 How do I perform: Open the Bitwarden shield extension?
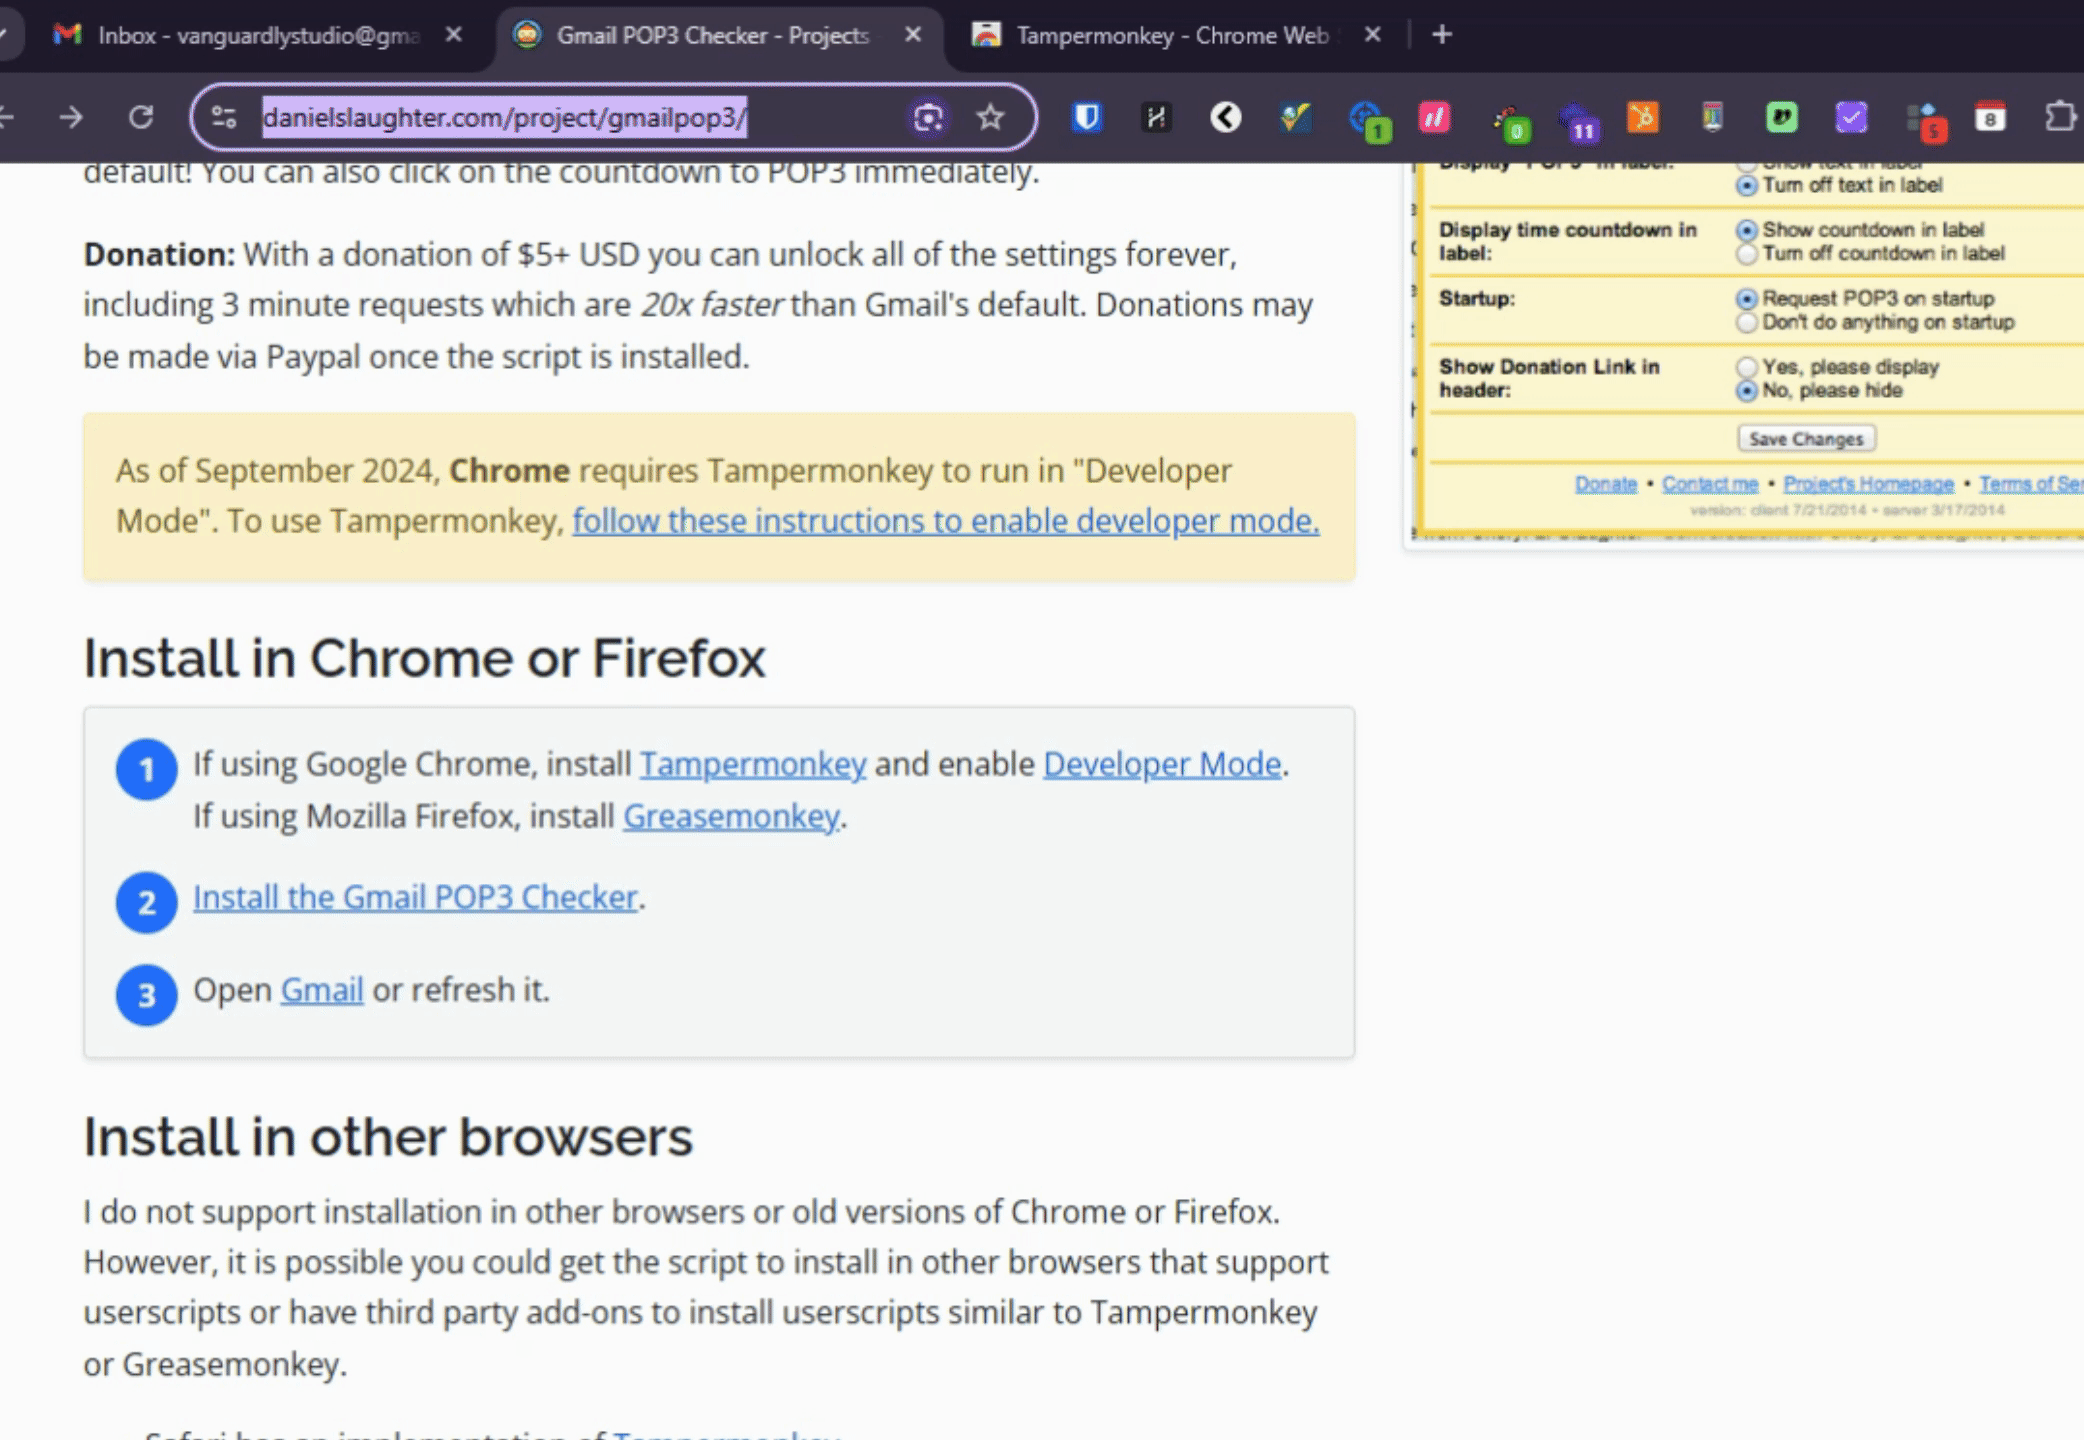pos(1087,118)
